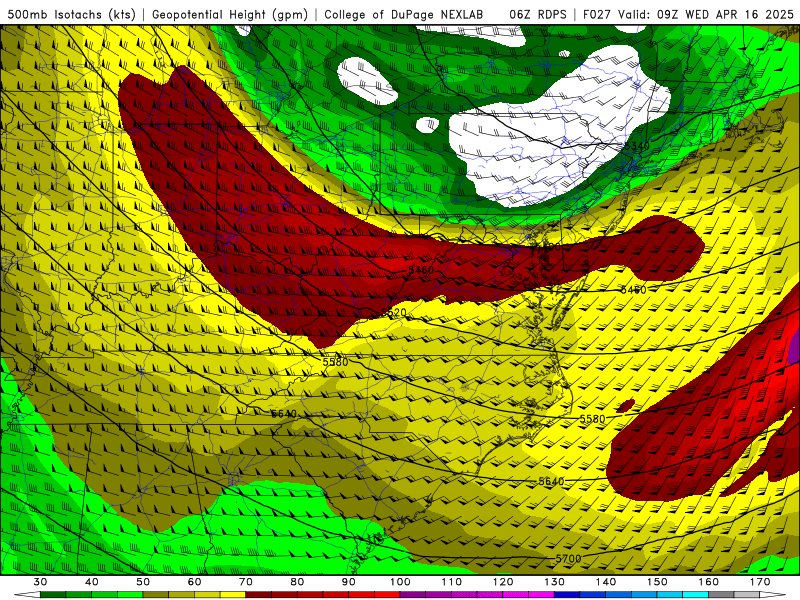Click the 5520 height contour label

click(x=394, y=312)
